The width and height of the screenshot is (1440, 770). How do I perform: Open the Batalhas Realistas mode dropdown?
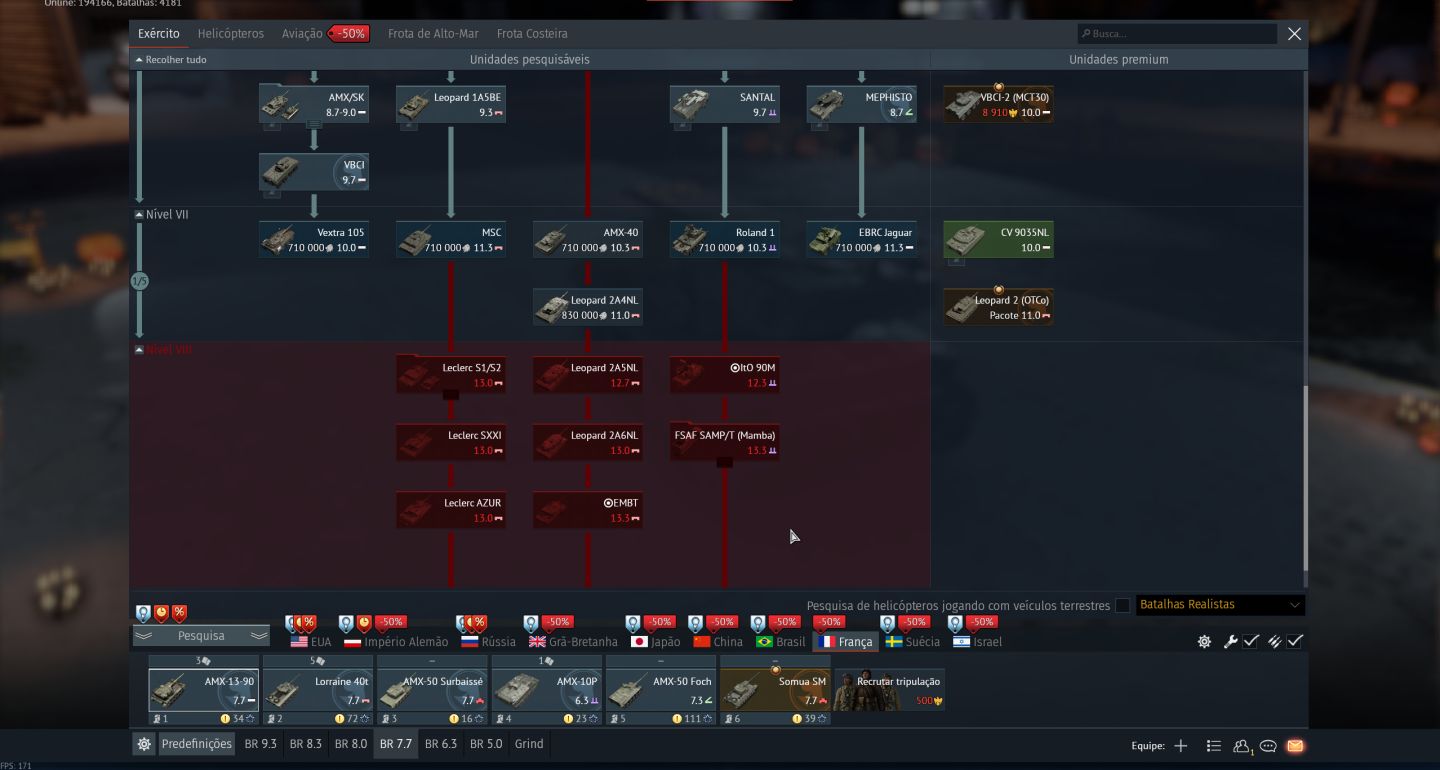(1220, 605)
